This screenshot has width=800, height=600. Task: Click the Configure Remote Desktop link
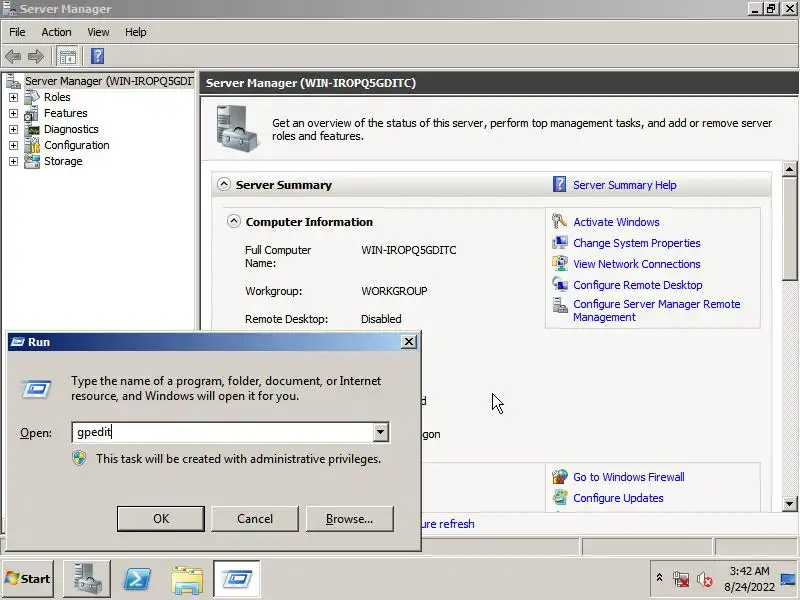tap(637, 285)
